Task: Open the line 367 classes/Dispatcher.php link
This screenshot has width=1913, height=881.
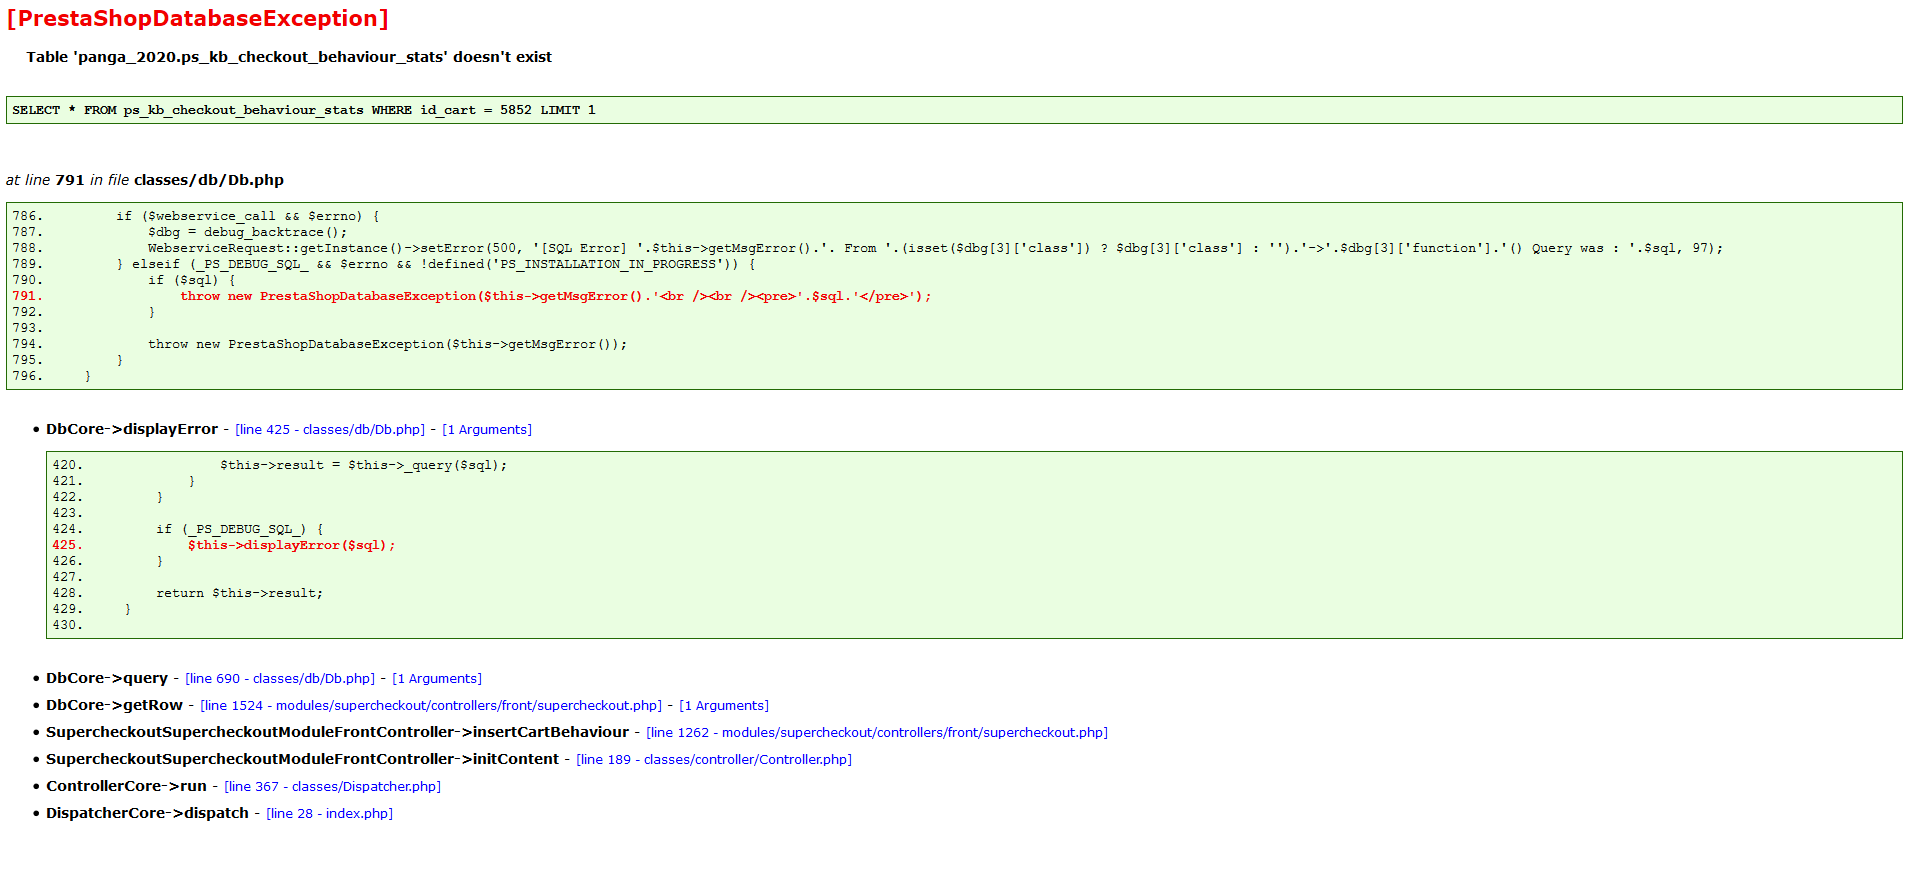Action: coord(333,786)
